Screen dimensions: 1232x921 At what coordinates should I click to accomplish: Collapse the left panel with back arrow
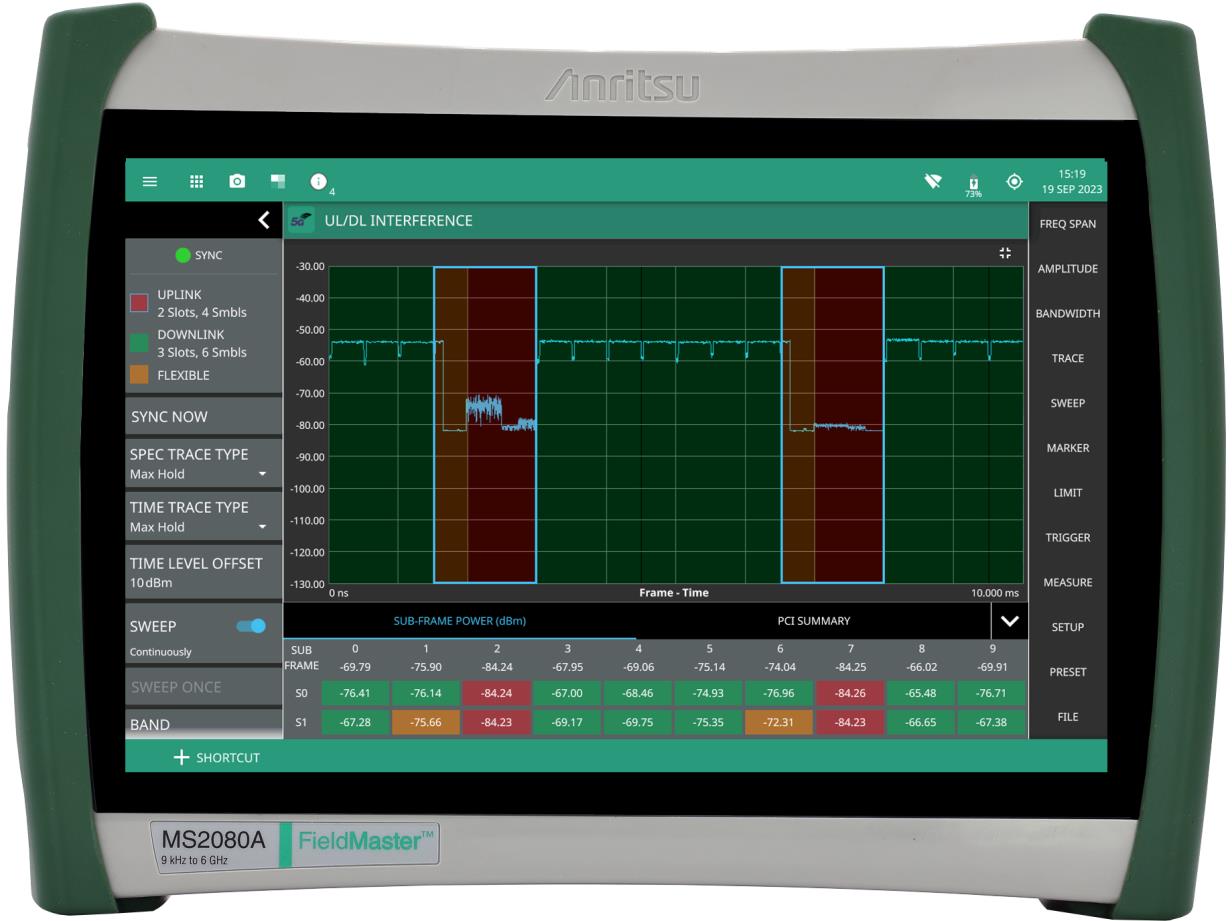coord(263,220)
